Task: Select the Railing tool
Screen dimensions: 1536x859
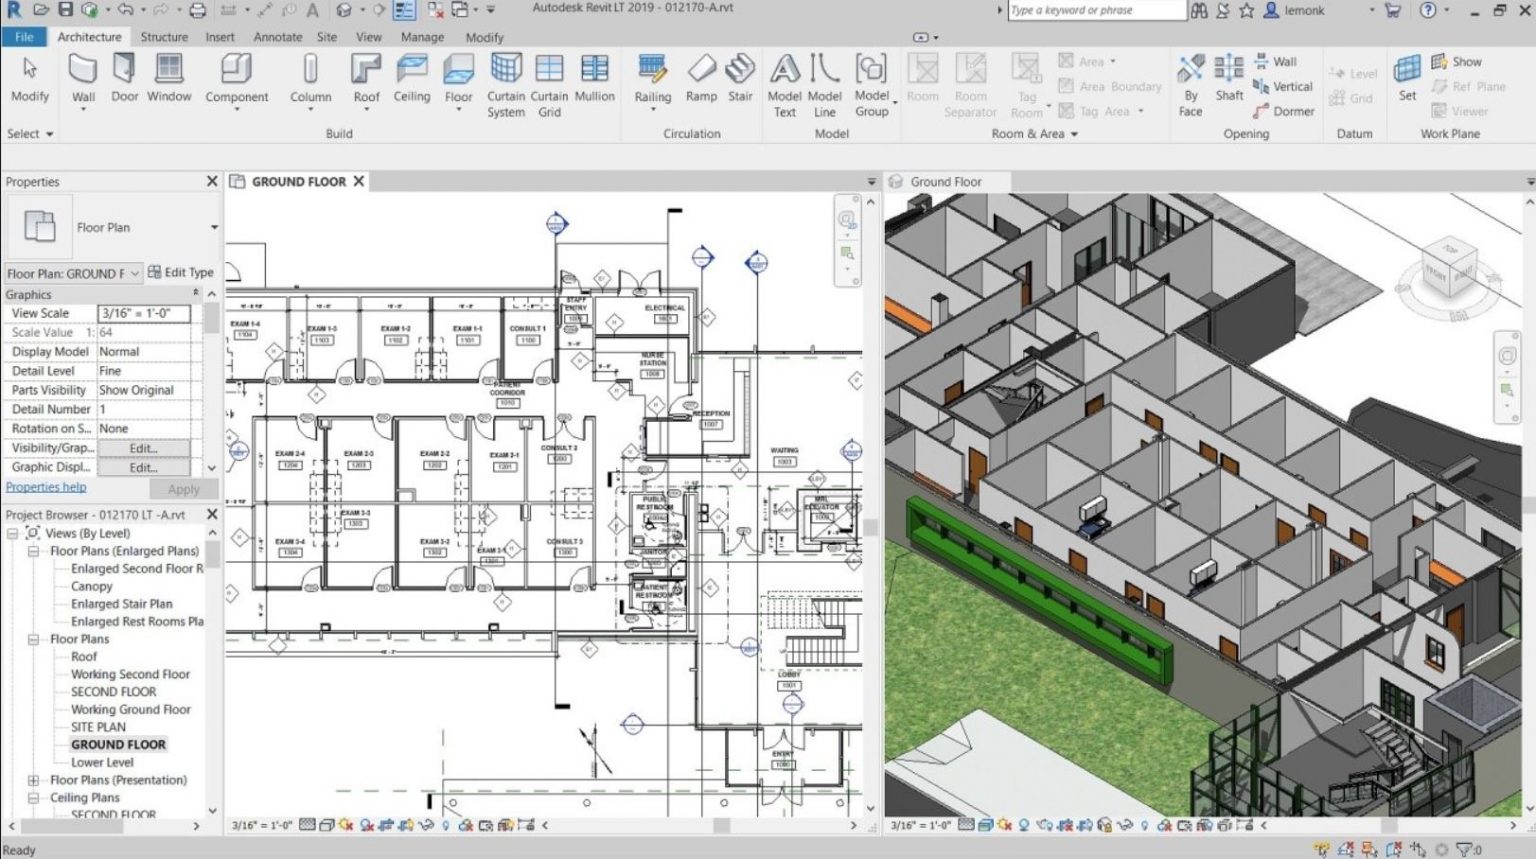Action: coord(652,80)
